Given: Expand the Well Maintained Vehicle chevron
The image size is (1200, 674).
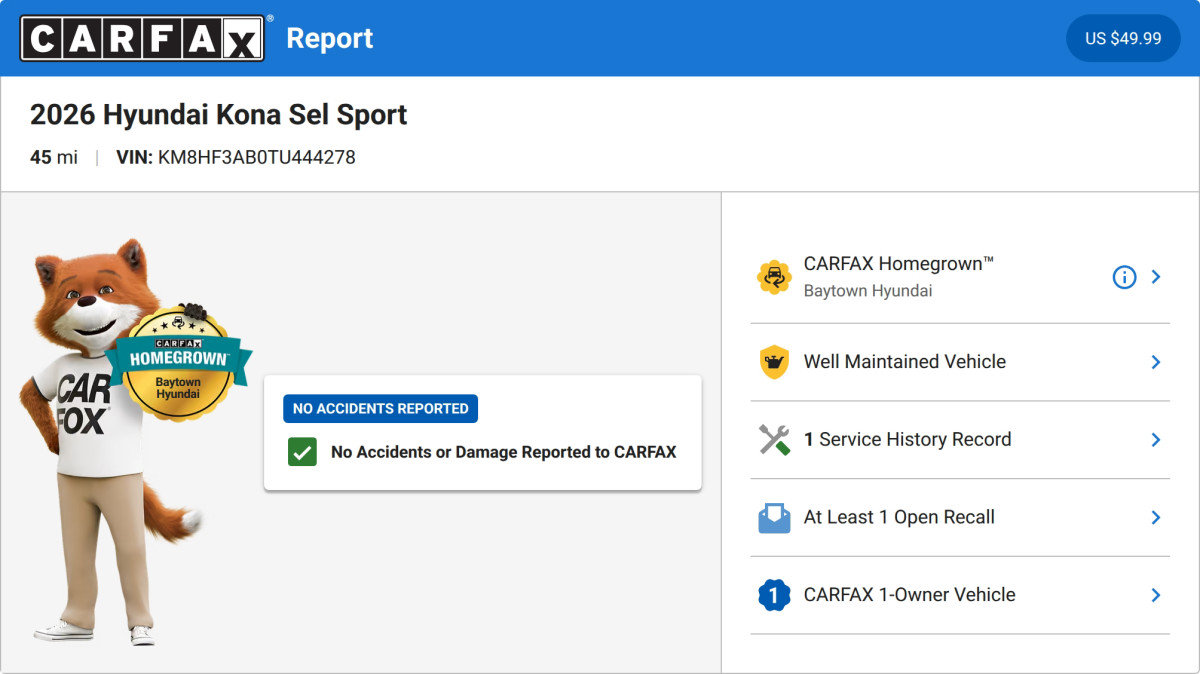Looking at the screenshot, I should [x=1156, y=362].
